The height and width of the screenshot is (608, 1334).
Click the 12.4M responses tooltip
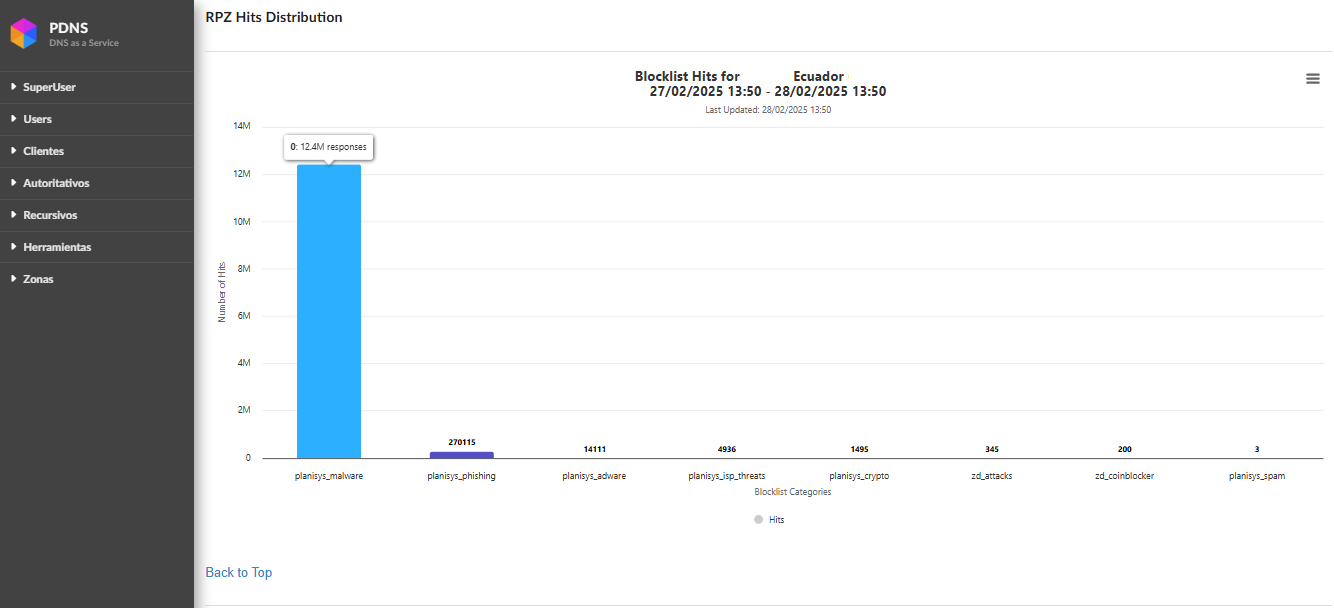click(x=329, y=147)
